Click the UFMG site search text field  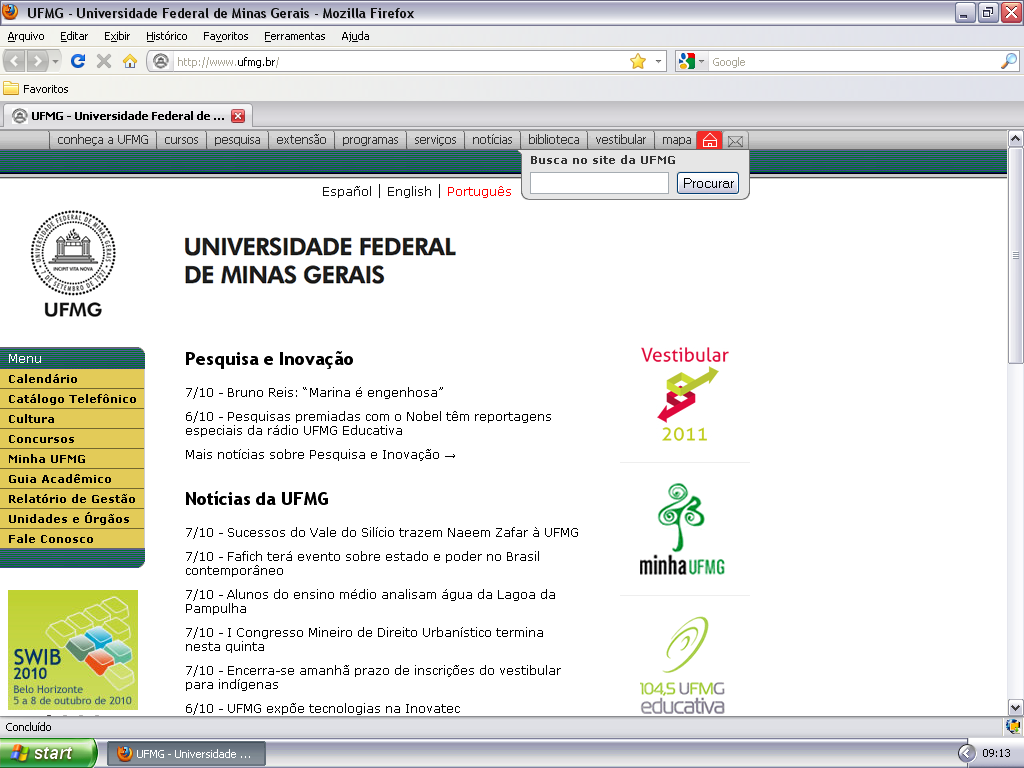click(598, 183)
